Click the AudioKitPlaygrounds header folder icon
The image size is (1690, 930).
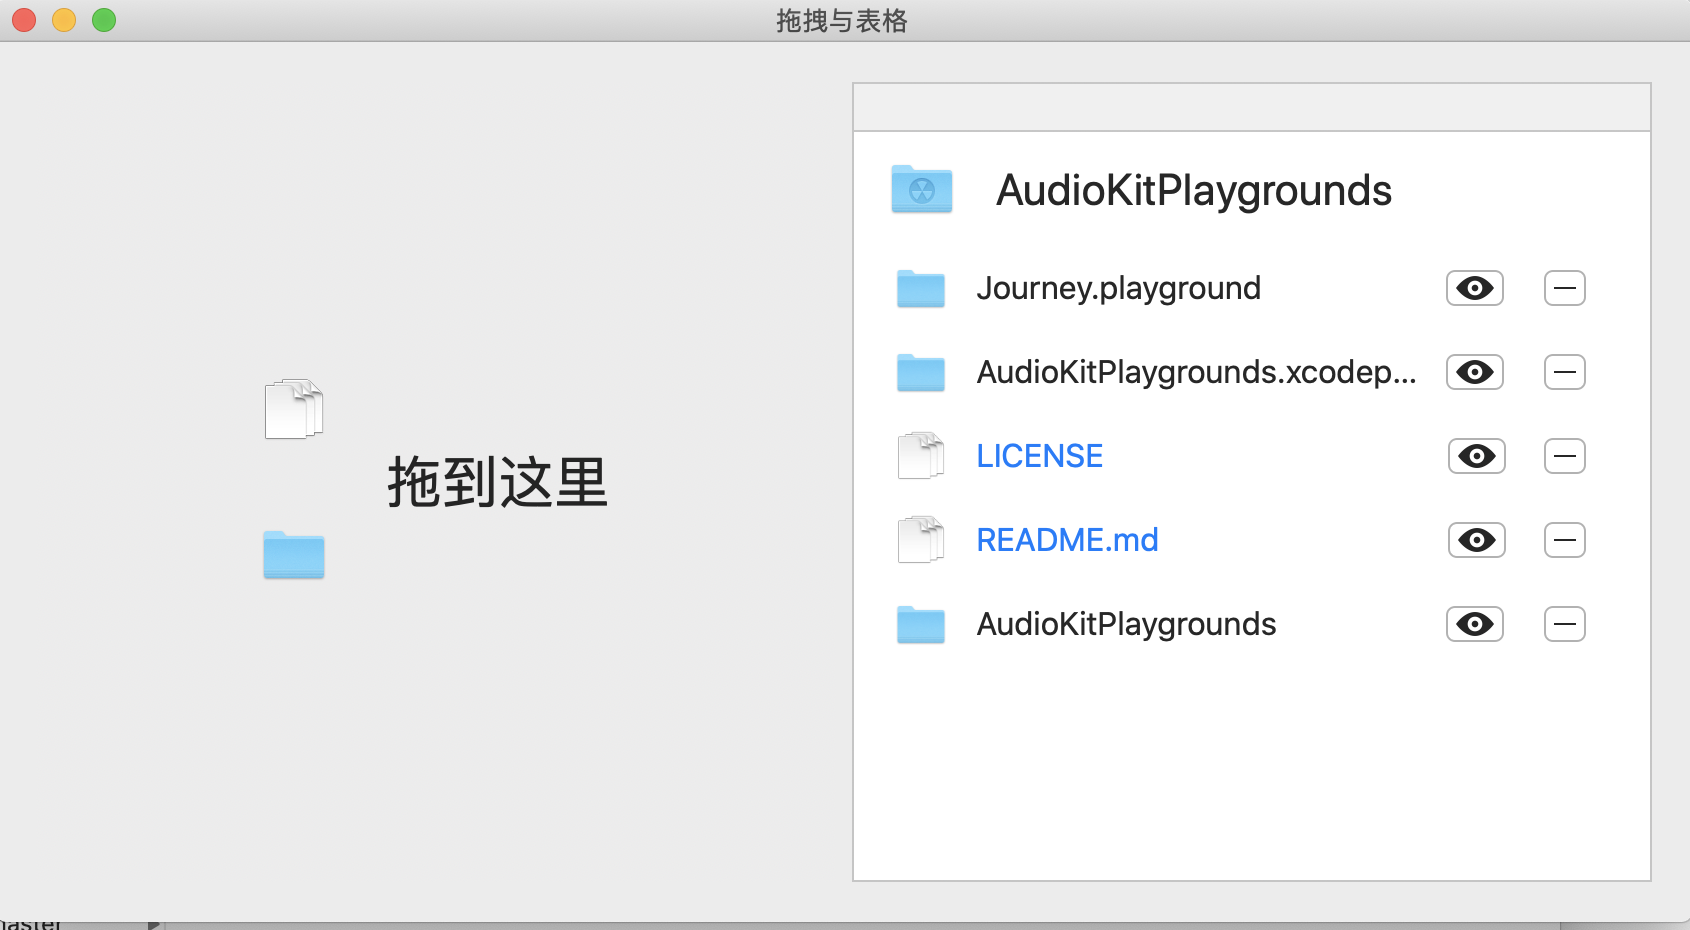[x=921, y=189]
